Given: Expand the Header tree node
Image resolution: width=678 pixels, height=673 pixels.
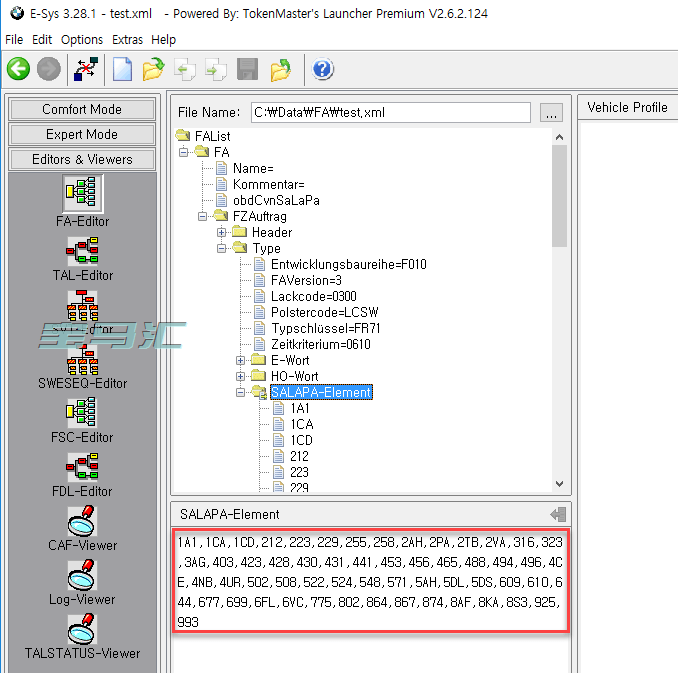Looking at the screenshot, I should tap(222, 232).
